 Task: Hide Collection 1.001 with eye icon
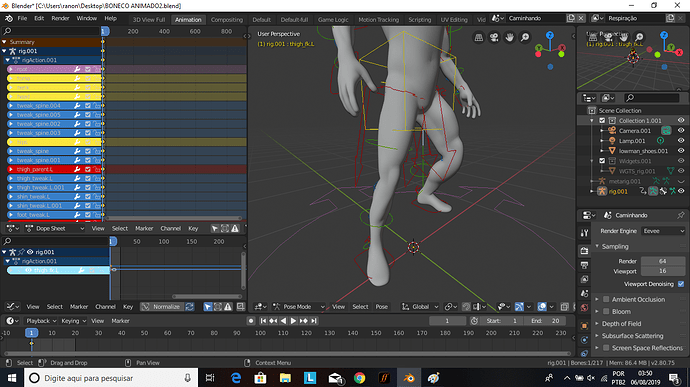pos(681,121)
